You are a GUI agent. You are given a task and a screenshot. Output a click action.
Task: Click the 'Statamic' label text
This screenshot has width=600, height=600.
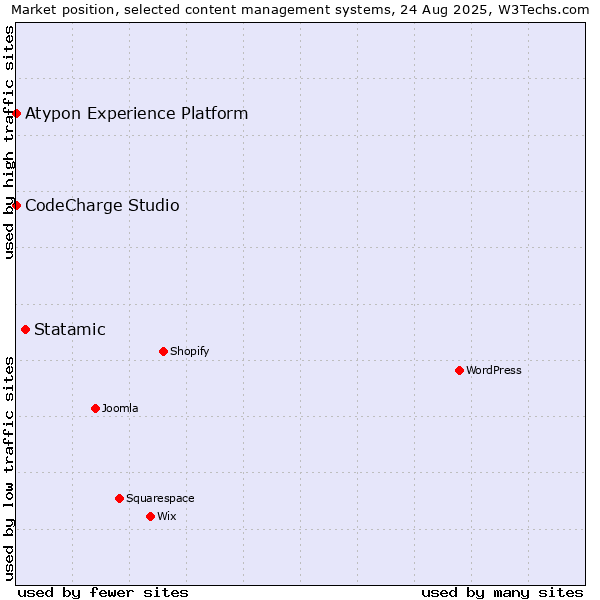click(70, 329)
